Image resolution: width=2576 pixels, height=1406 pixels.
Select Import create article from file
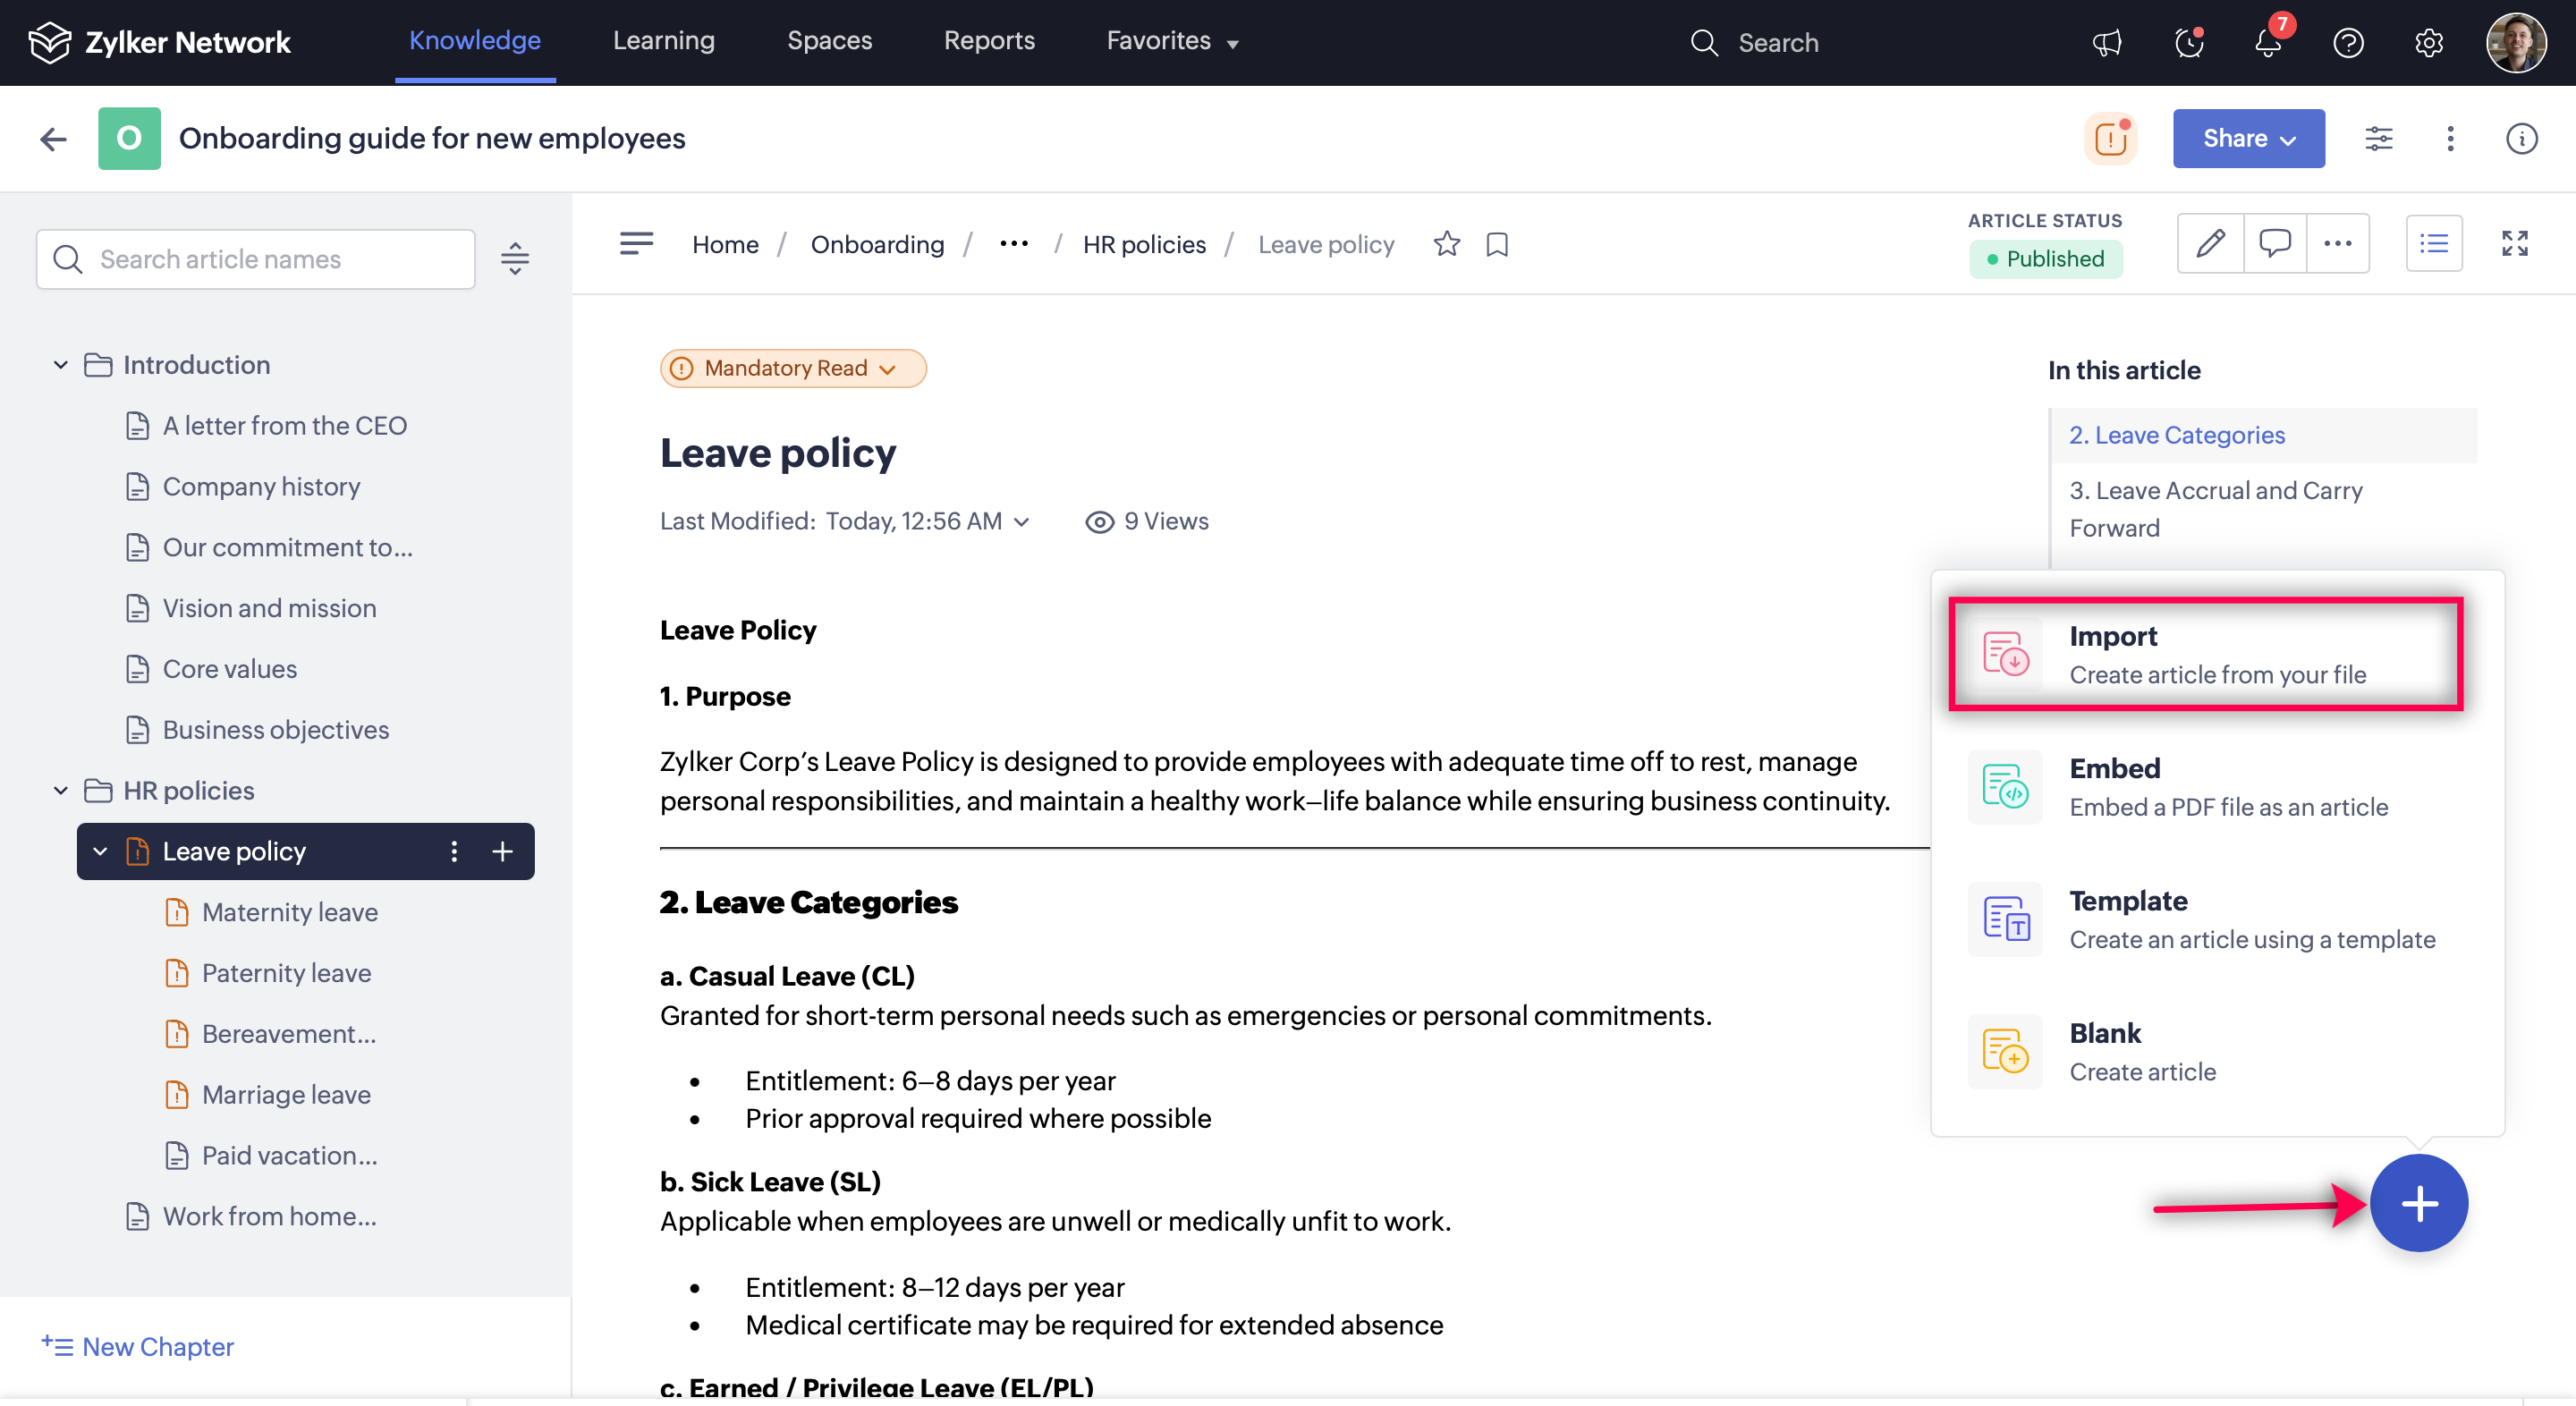click(x=2205, y=654)
